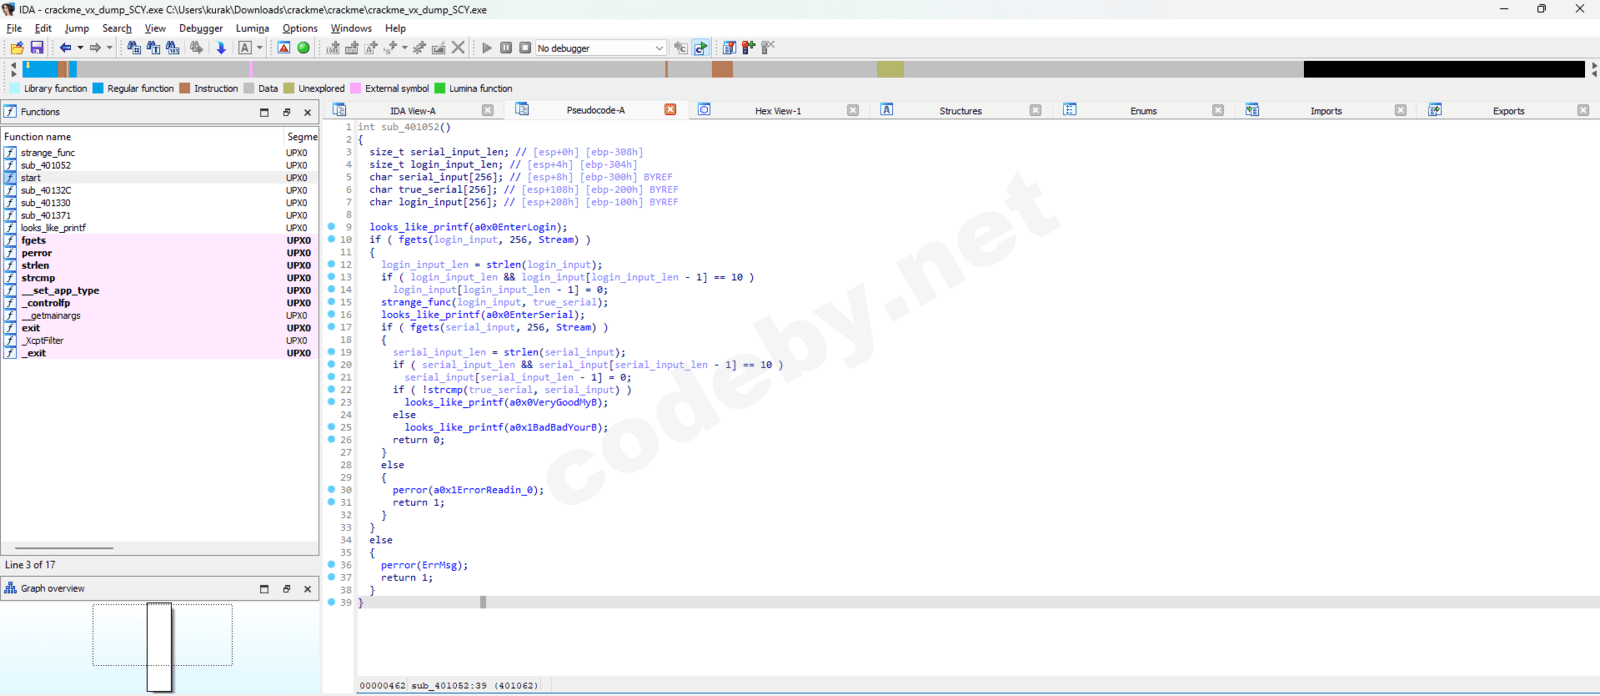1600x696 pixels.
Task: Open the Lumina menu
Action: (252, 28)
